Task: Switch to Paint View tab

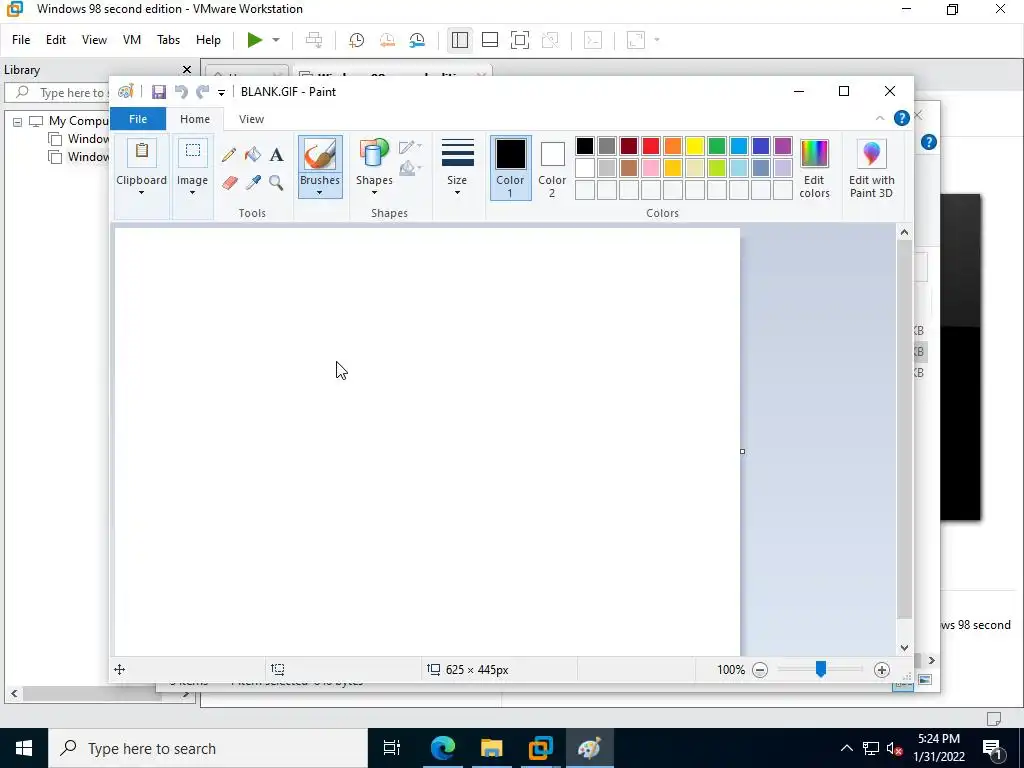Action: tap(251, 119)
